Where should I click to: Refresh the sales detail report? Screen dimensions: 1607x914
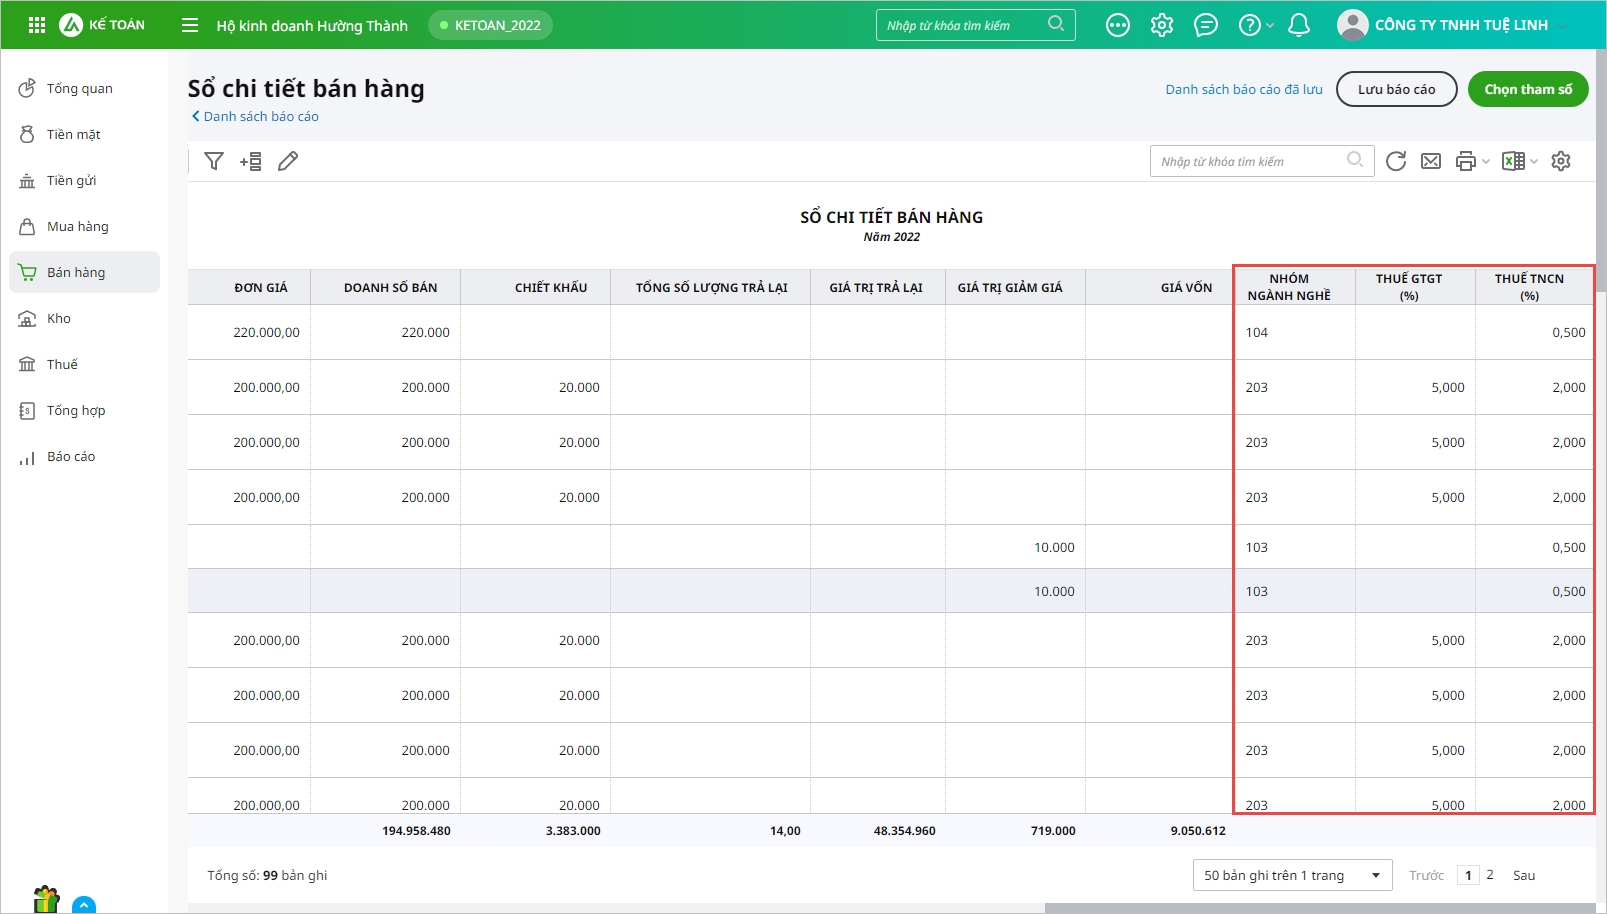[x=1396, y=161]
